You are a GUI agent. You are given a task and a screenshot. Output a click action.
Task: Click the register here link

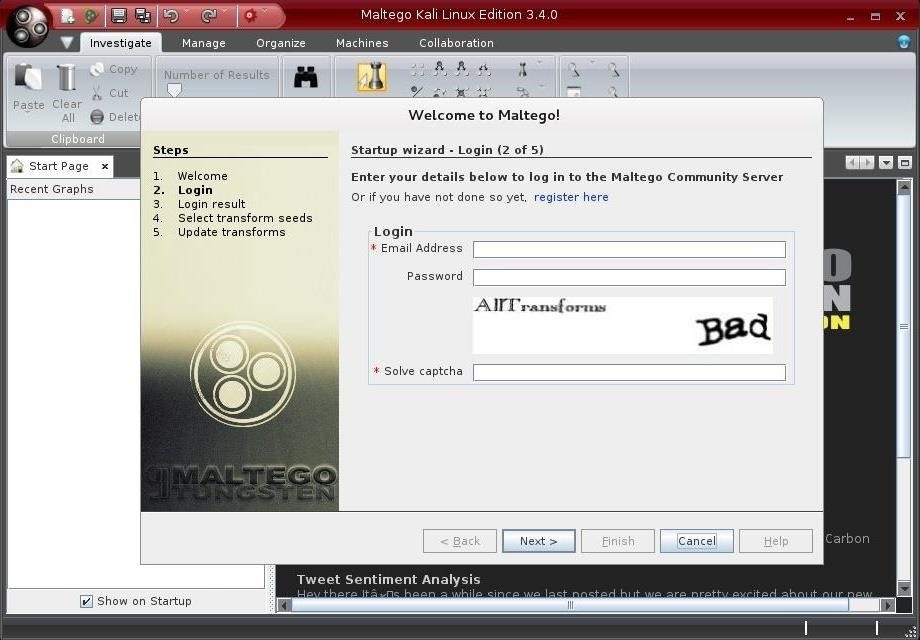click(571, 197)
